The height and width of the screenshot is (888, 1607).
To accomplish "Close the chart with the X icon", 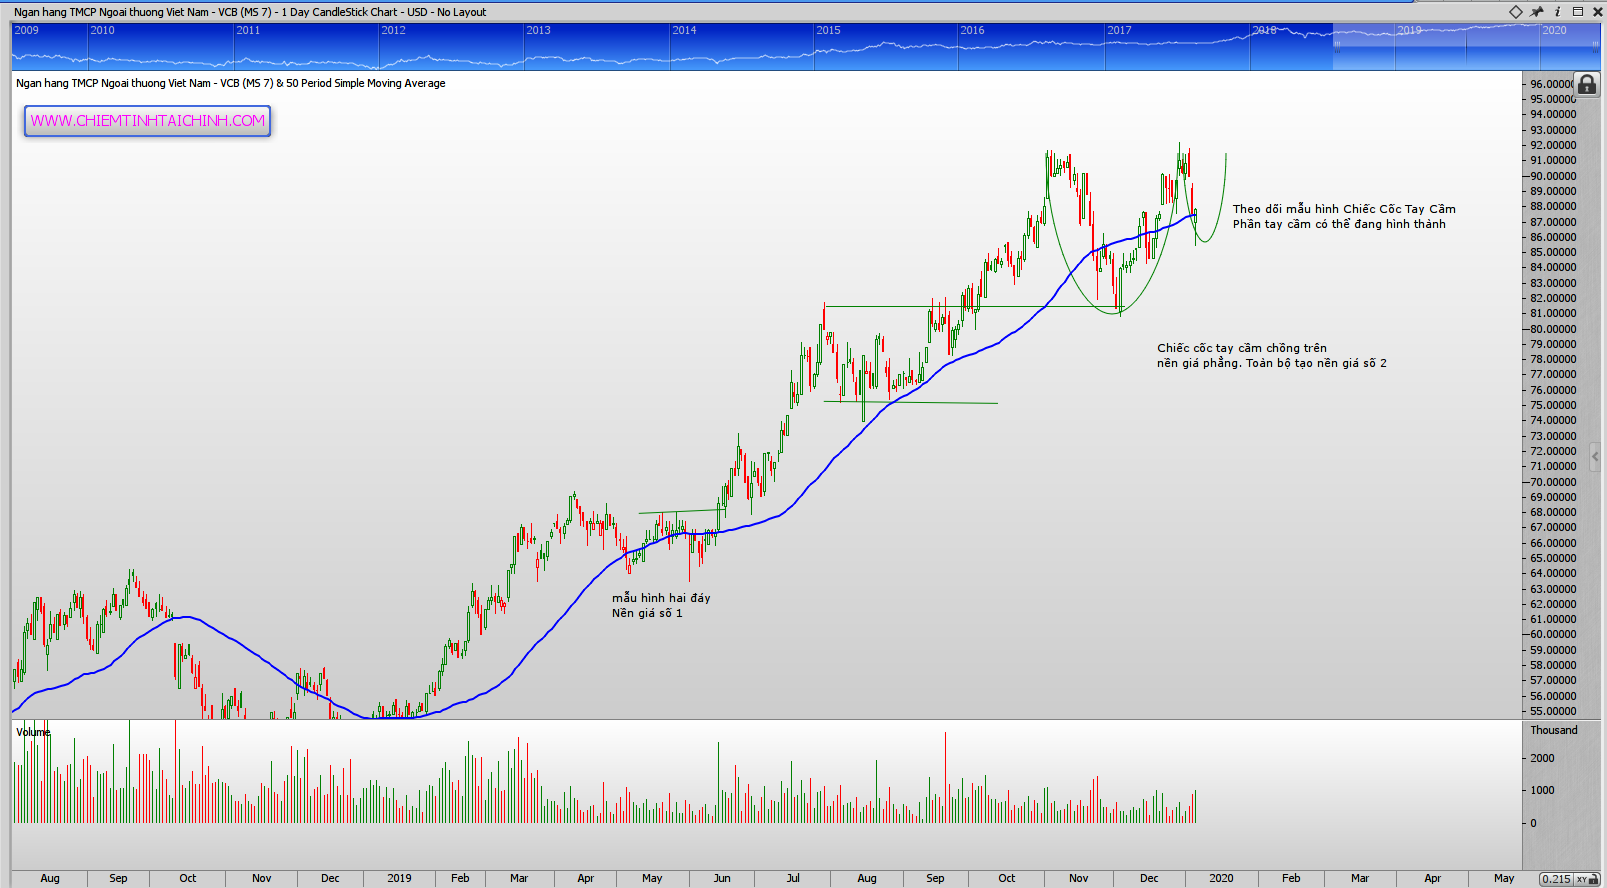I will tap(1596, 12).
